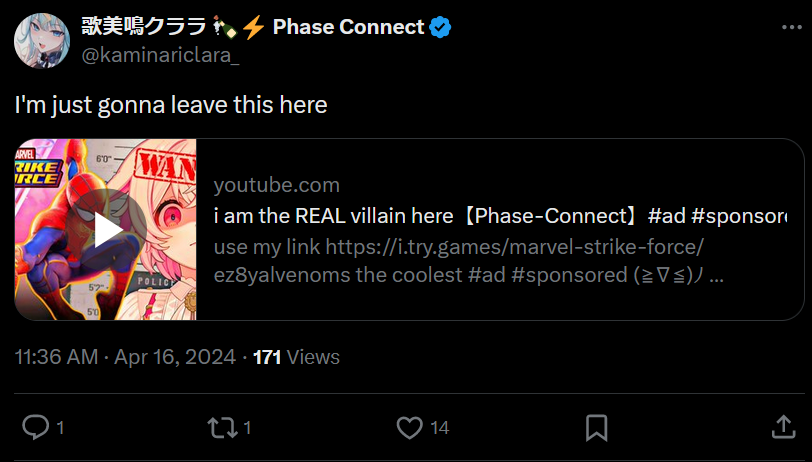The image size is (812, 462).
Task: Click the reply speech bubble icon
Action: (x=35, y=428)
